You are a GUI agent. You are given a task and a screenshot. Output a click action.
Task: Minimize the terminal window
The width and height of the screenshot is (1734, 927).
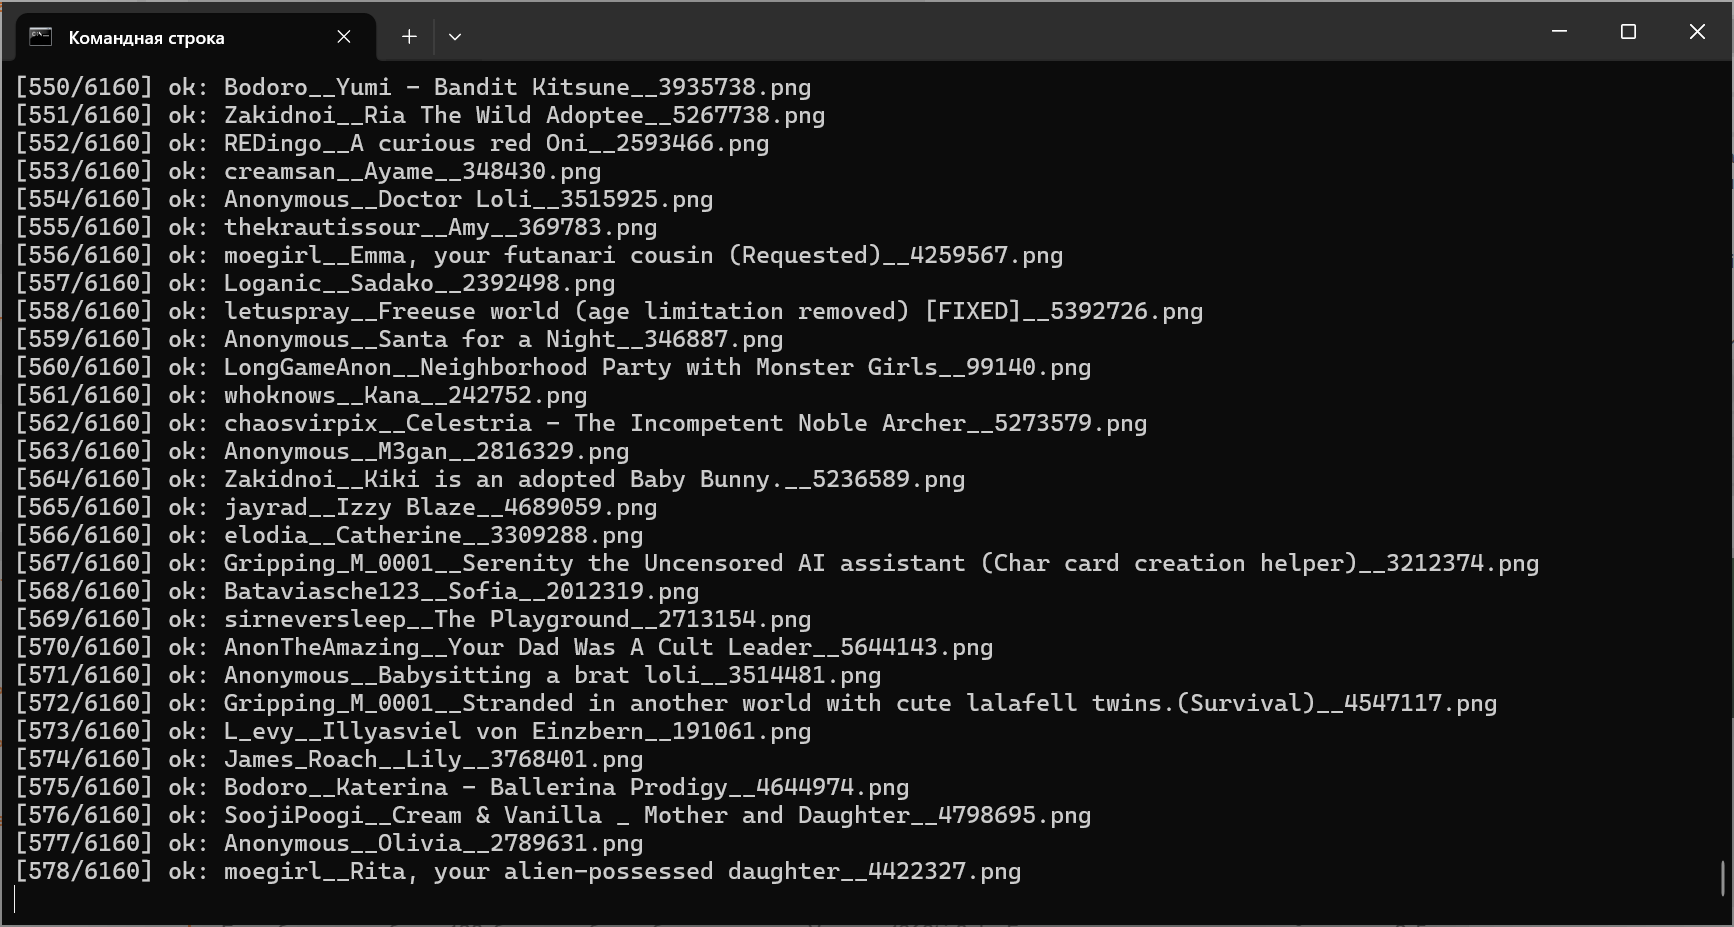[x=1559, y=32]
